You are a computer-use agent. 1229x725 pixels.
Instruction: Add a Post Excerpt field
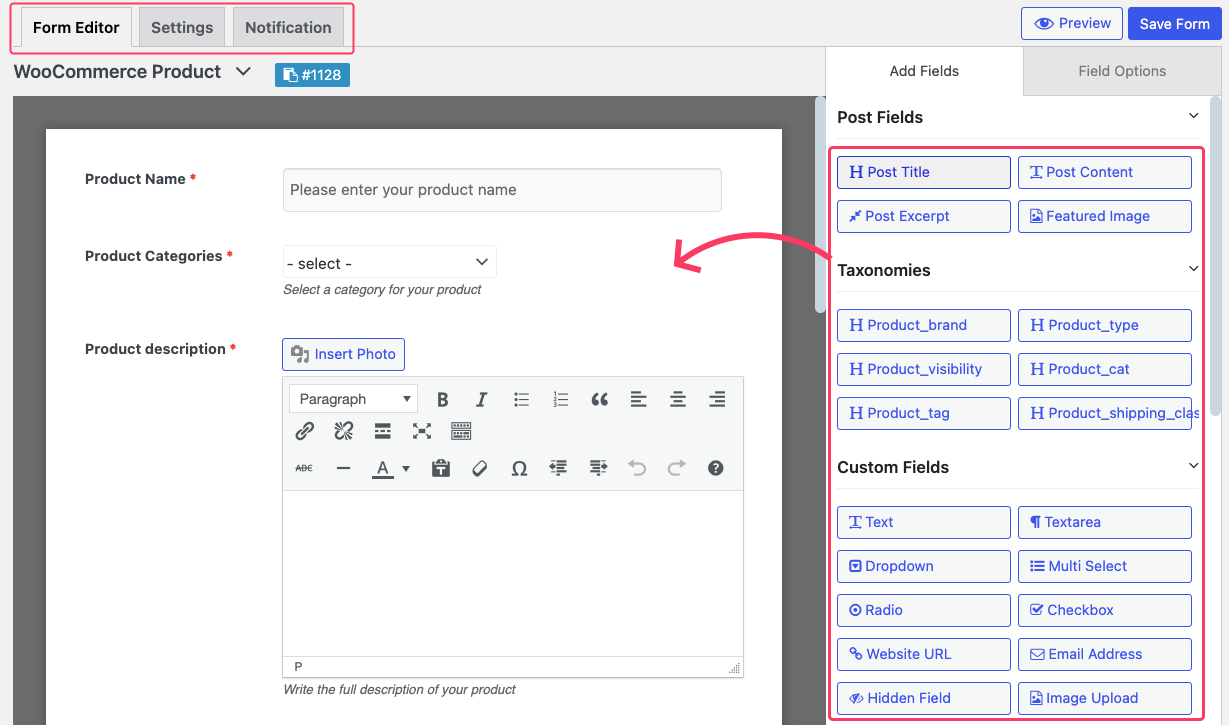pyautogui.click(x=924, y=216)
